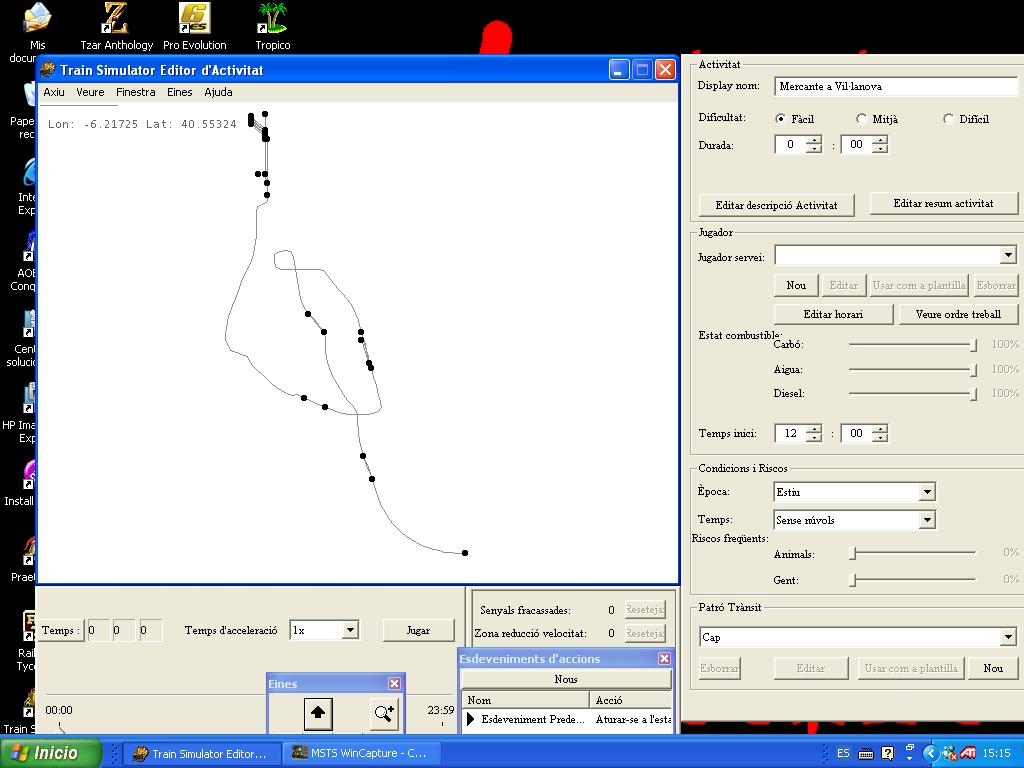Click the on-screen keyboard icon in taskbar
This screenshot has height=768, width=1024.
(866, 753)
